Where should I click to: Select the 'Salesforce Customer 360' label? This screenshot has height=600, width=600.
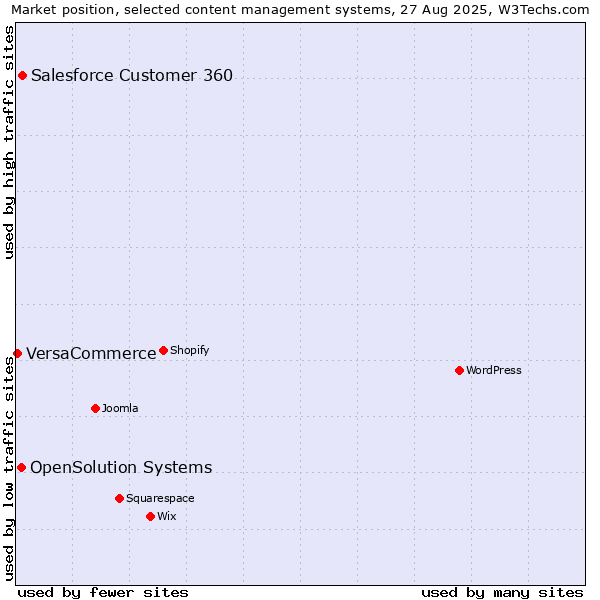132,75
